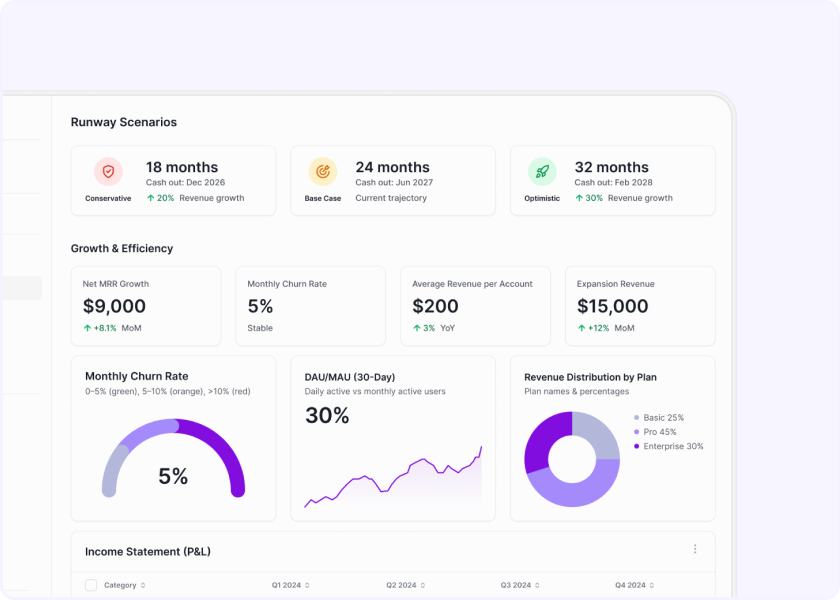
Task: Click the green up arrow beside +8.1% MoM
Action: click(x=87, y=328)
